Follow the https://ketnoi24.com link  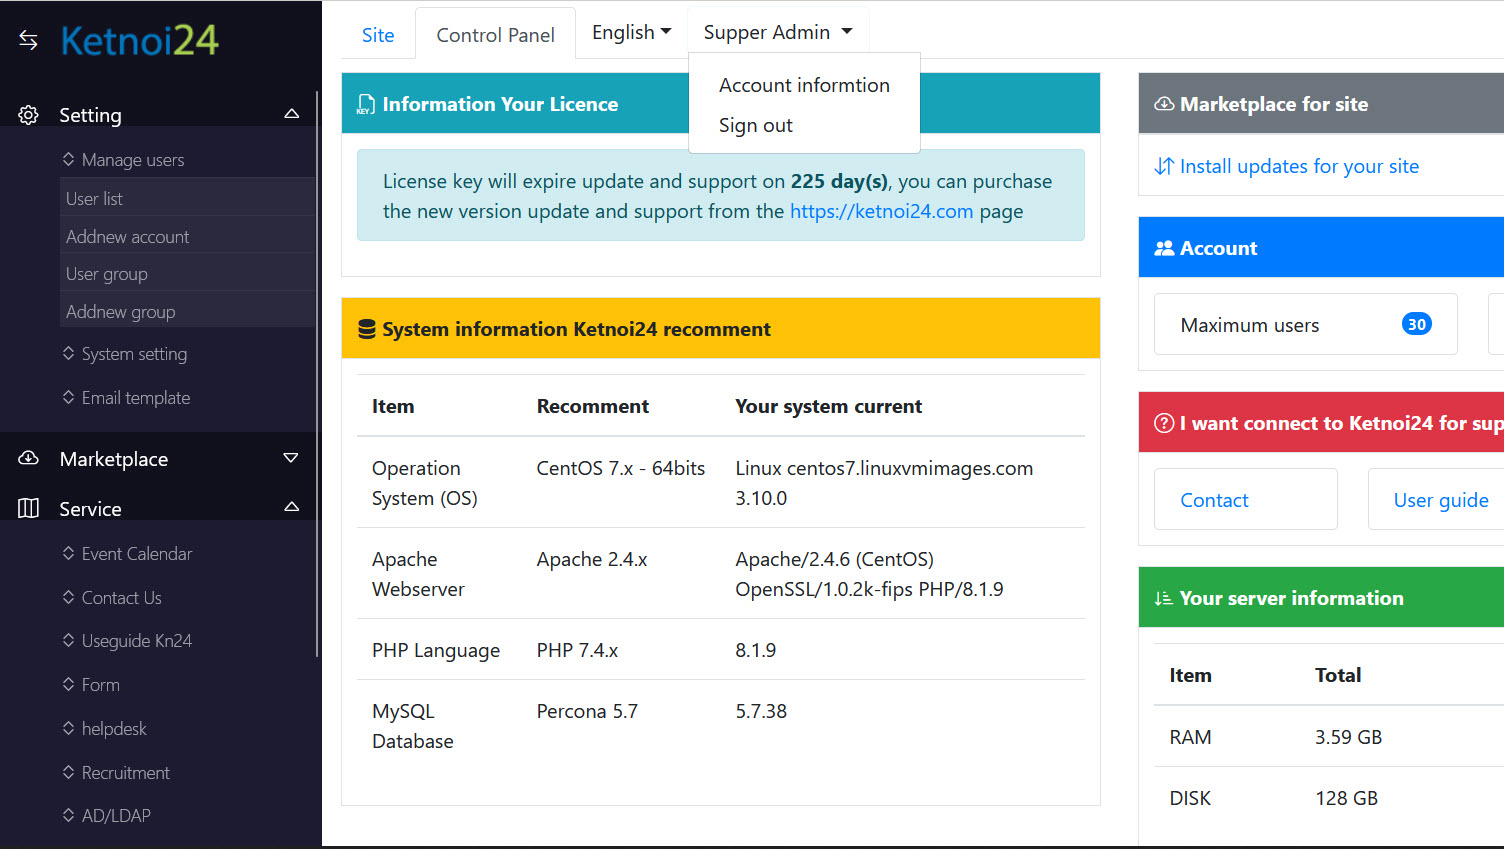coord(881,211)
